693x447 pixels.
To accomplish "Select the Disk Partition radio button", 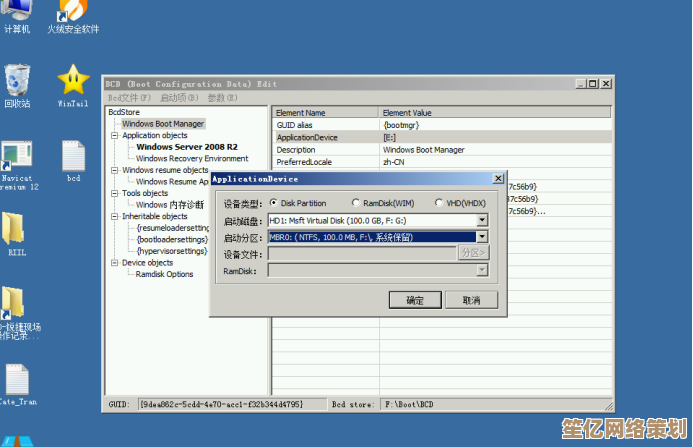I will [x=274, y=203].
